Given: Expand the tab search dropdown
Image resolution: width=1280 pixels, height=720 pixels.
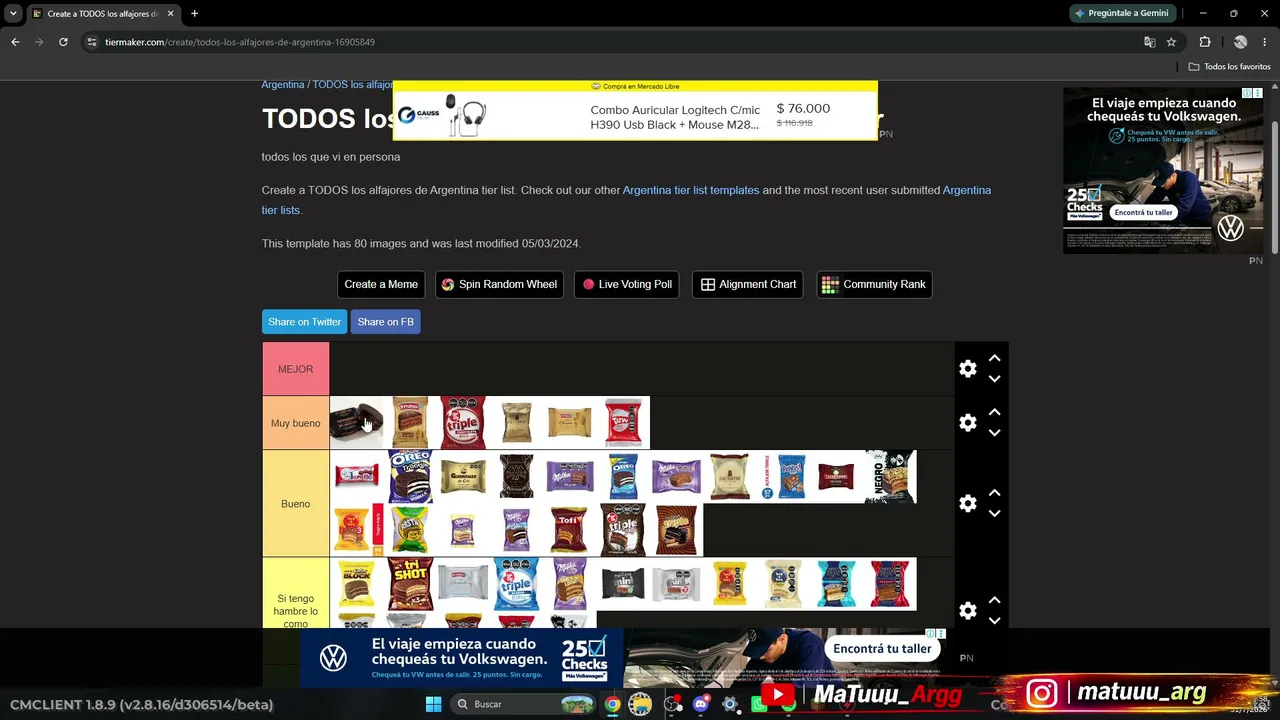Looking at the screenshot, I should point(13,14).
